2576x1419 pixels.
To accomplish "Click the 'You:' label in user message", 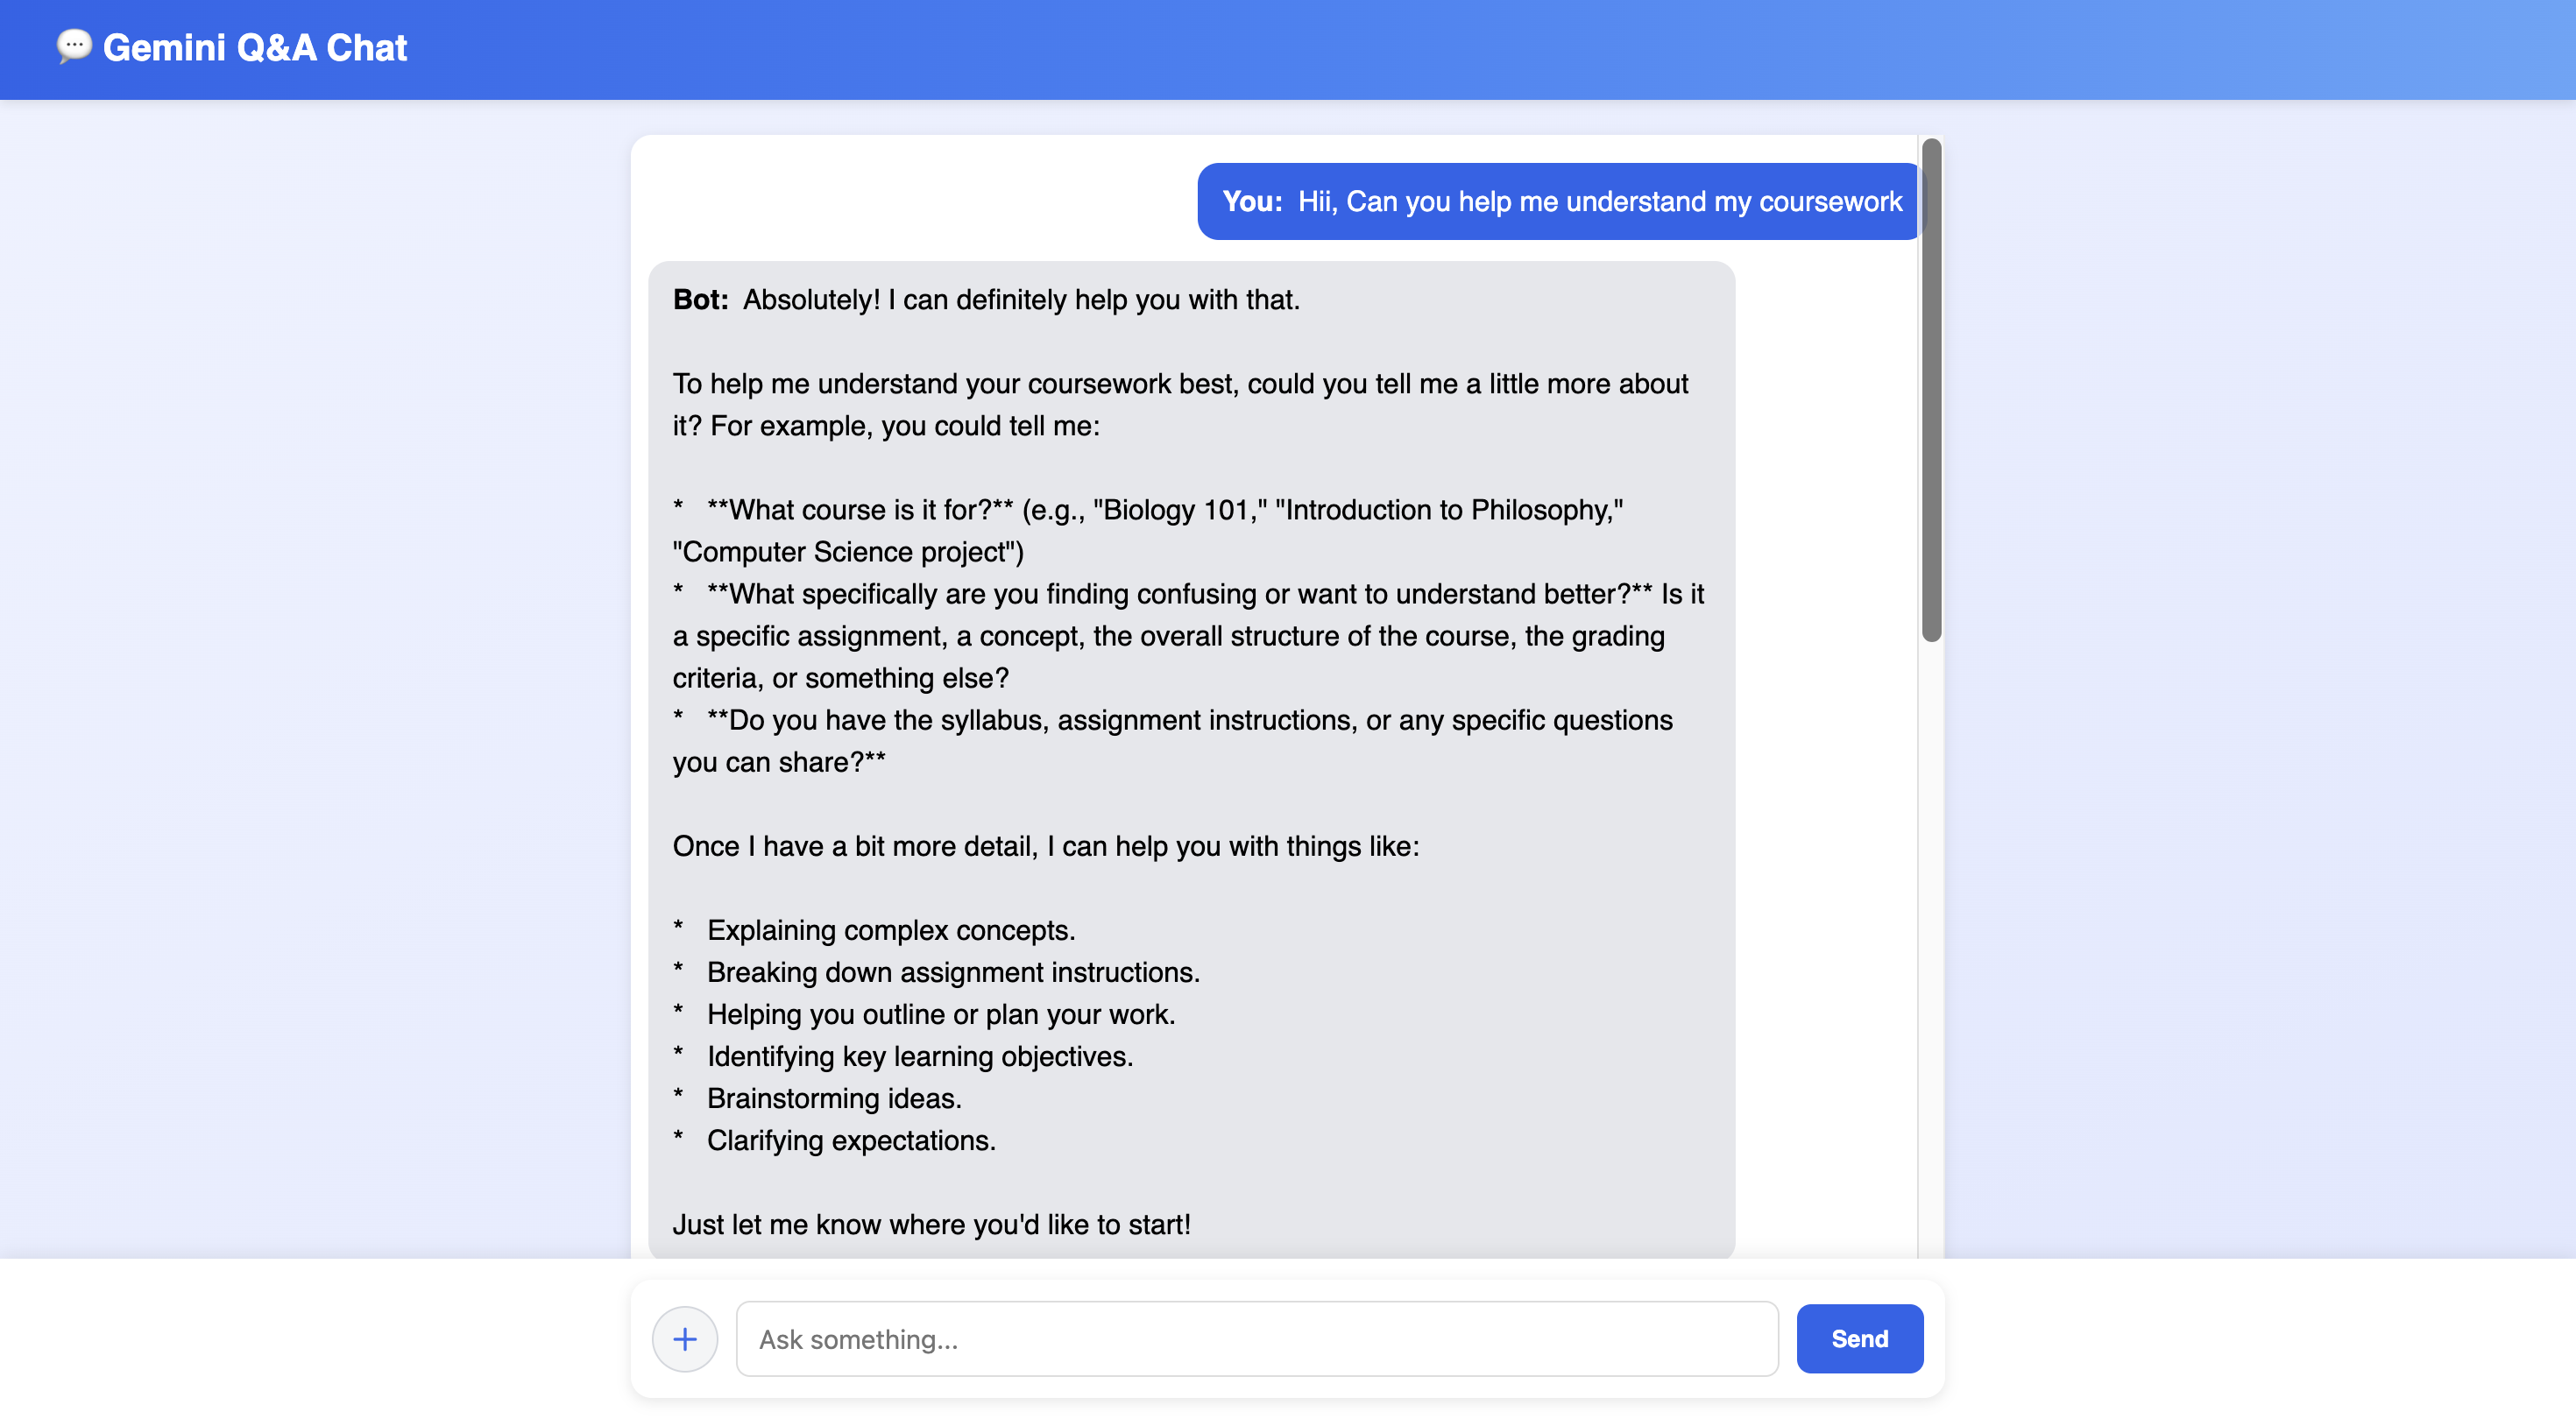I will pos(1252,201).
